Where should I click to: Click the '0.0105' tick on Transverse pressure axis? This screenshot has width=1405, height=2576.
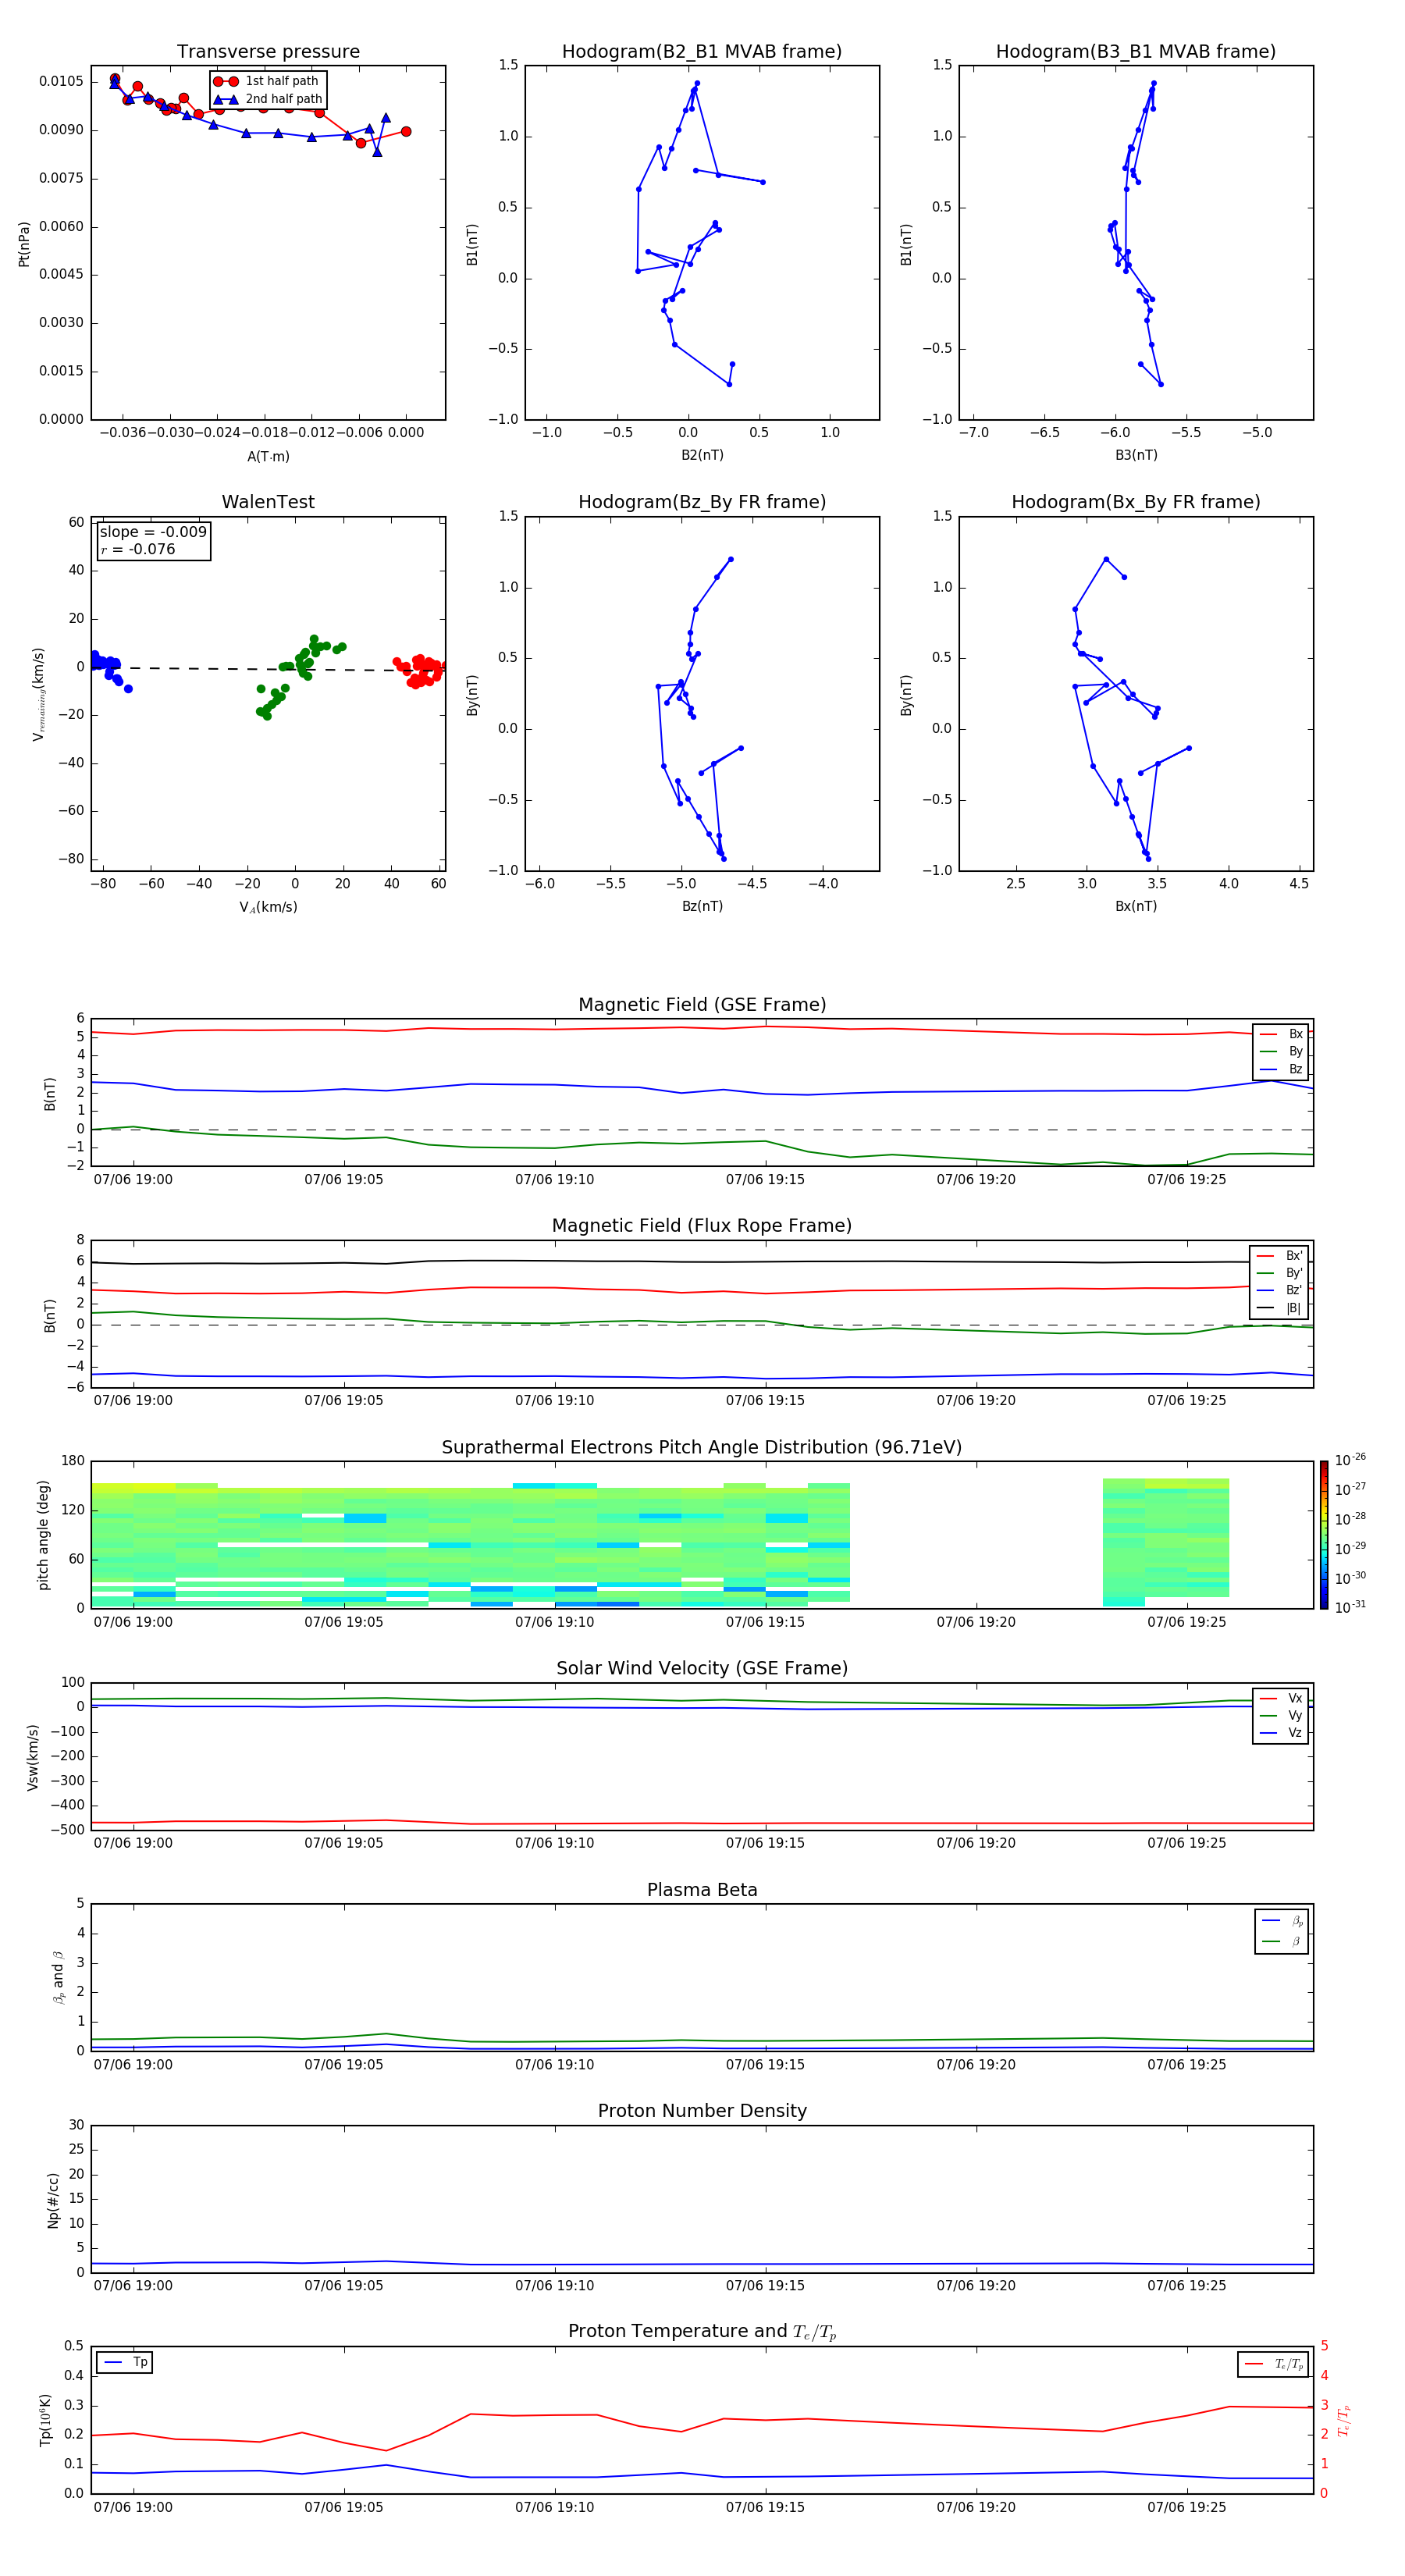61,81
